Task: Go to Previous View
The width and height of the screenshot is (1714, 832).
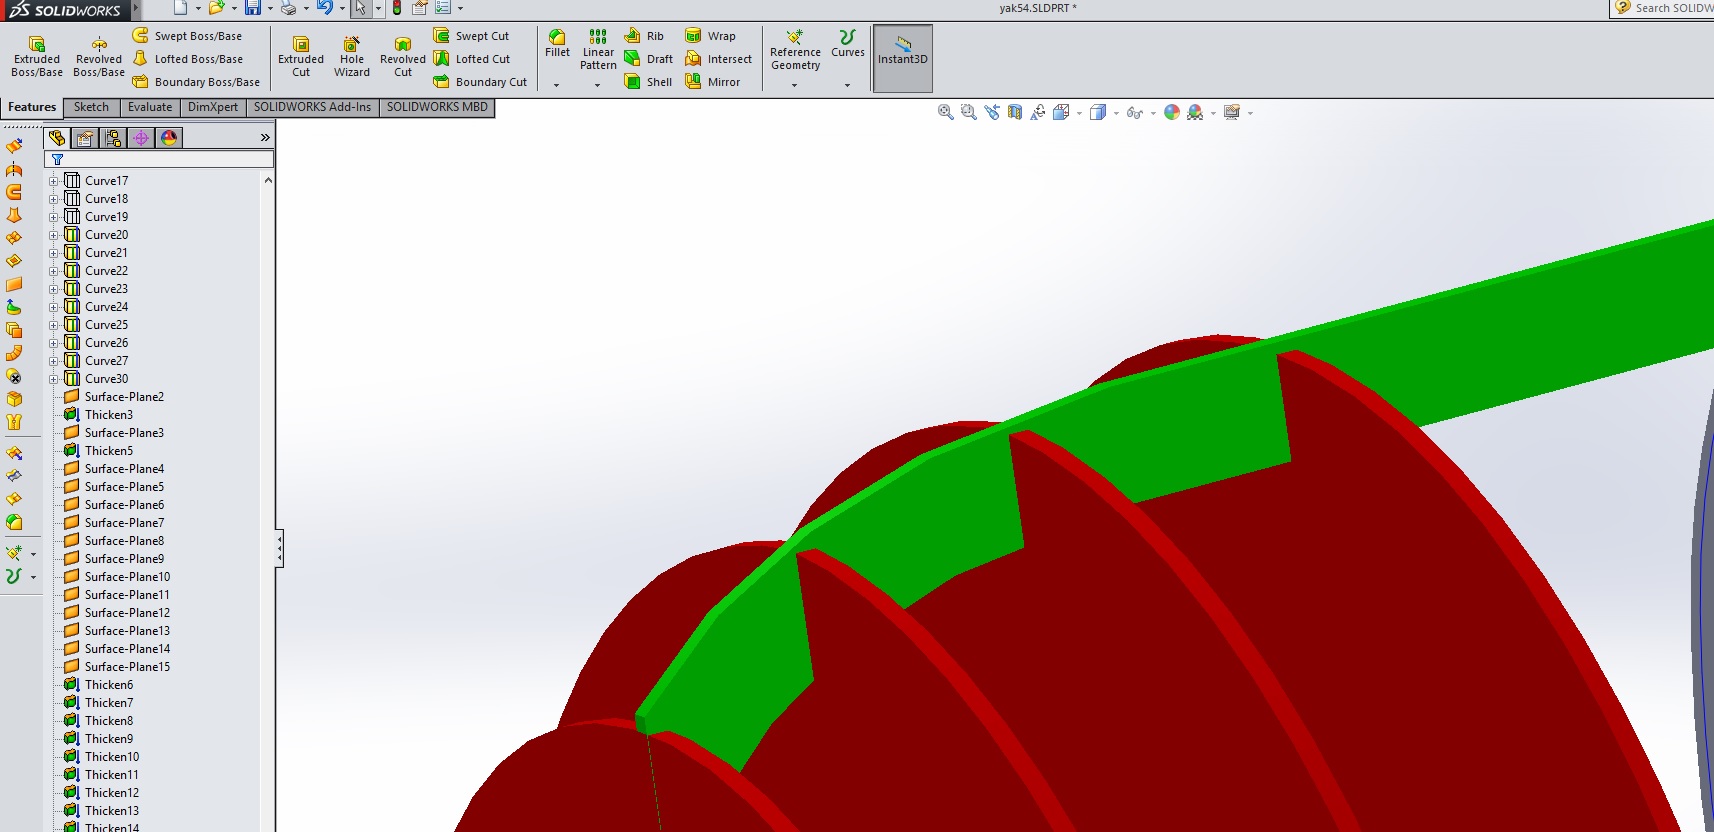Action: tap(991, 112)
